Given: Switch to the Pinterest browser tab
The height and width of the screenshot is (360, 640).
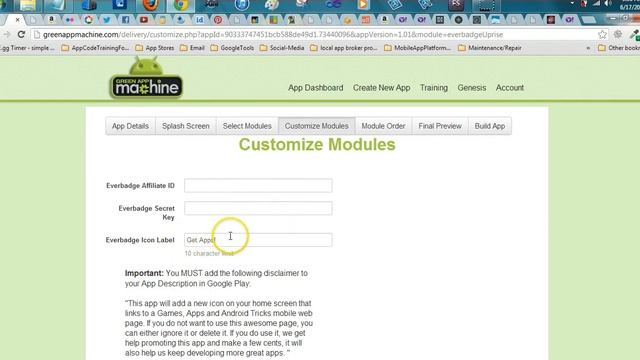Looking at the screenshot, I should tap(218, 20).
